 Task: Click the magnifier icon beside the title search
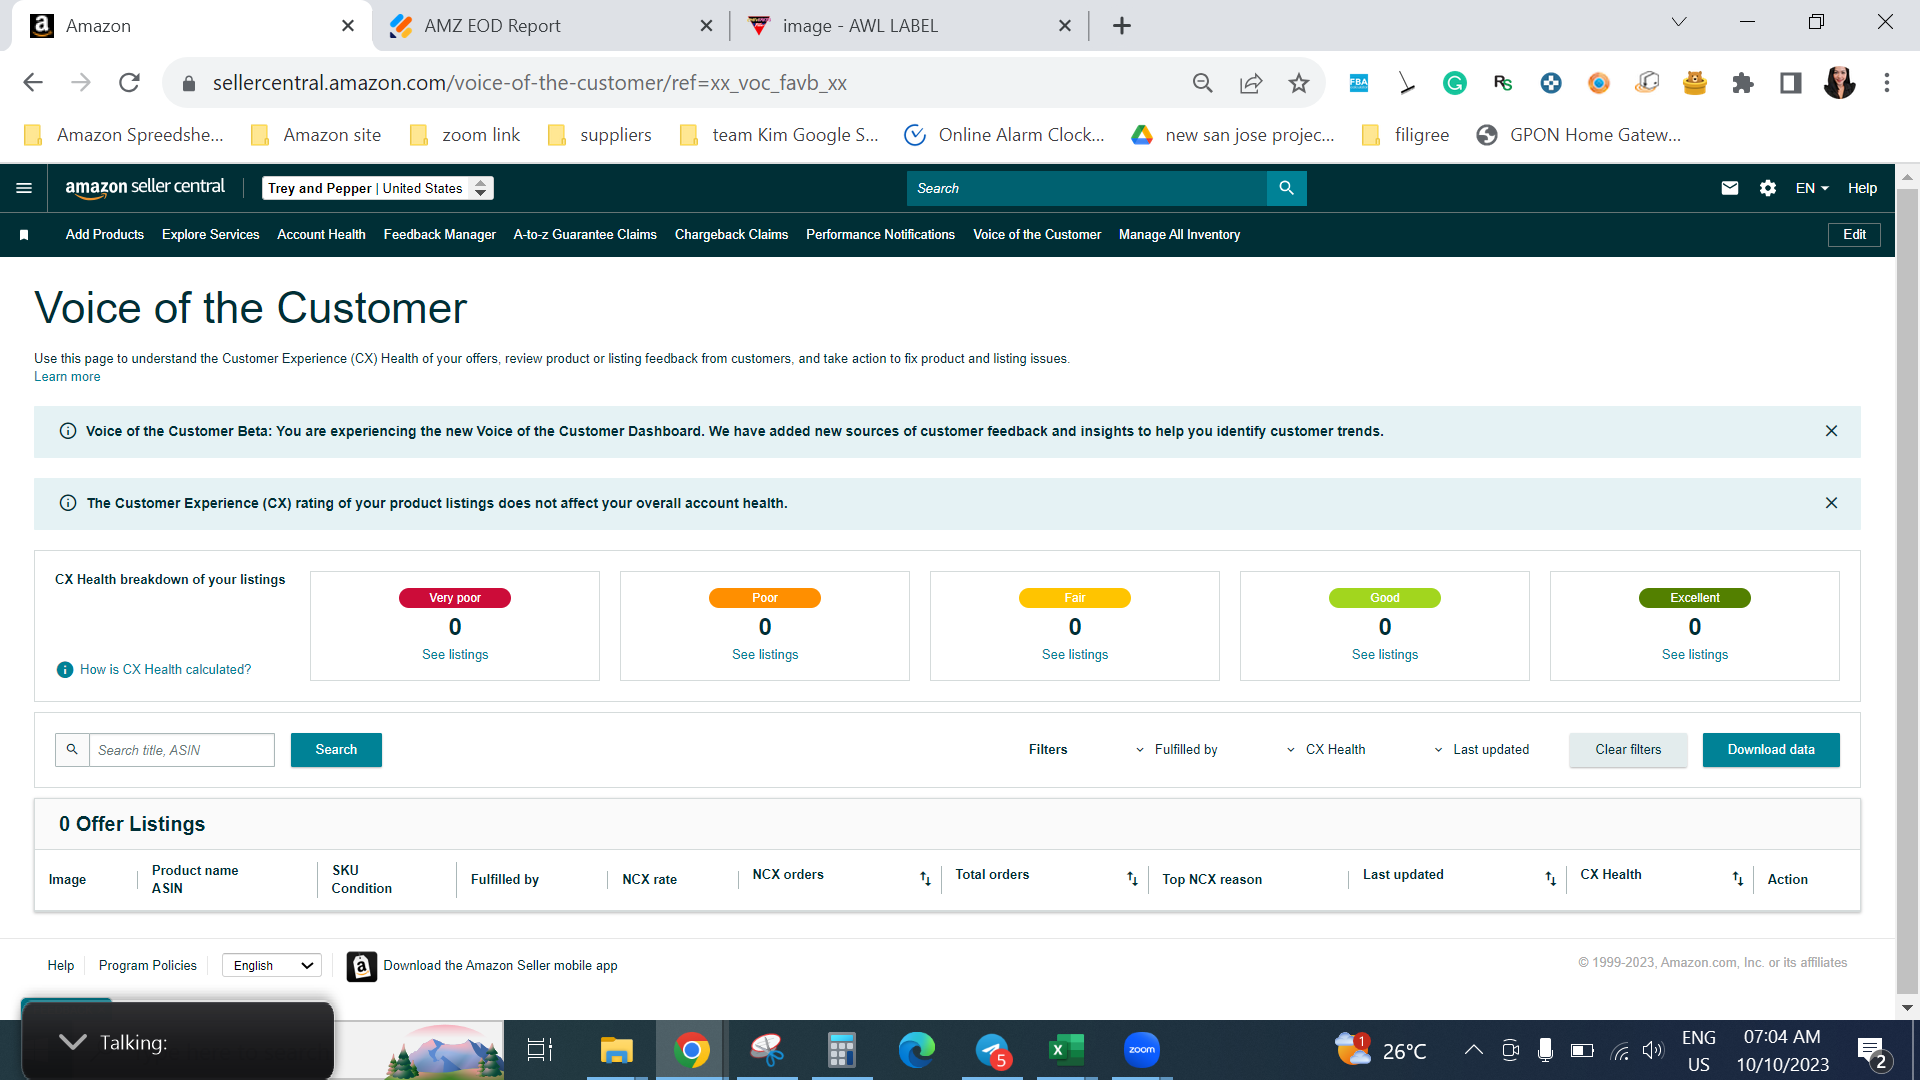pos(72,750)
